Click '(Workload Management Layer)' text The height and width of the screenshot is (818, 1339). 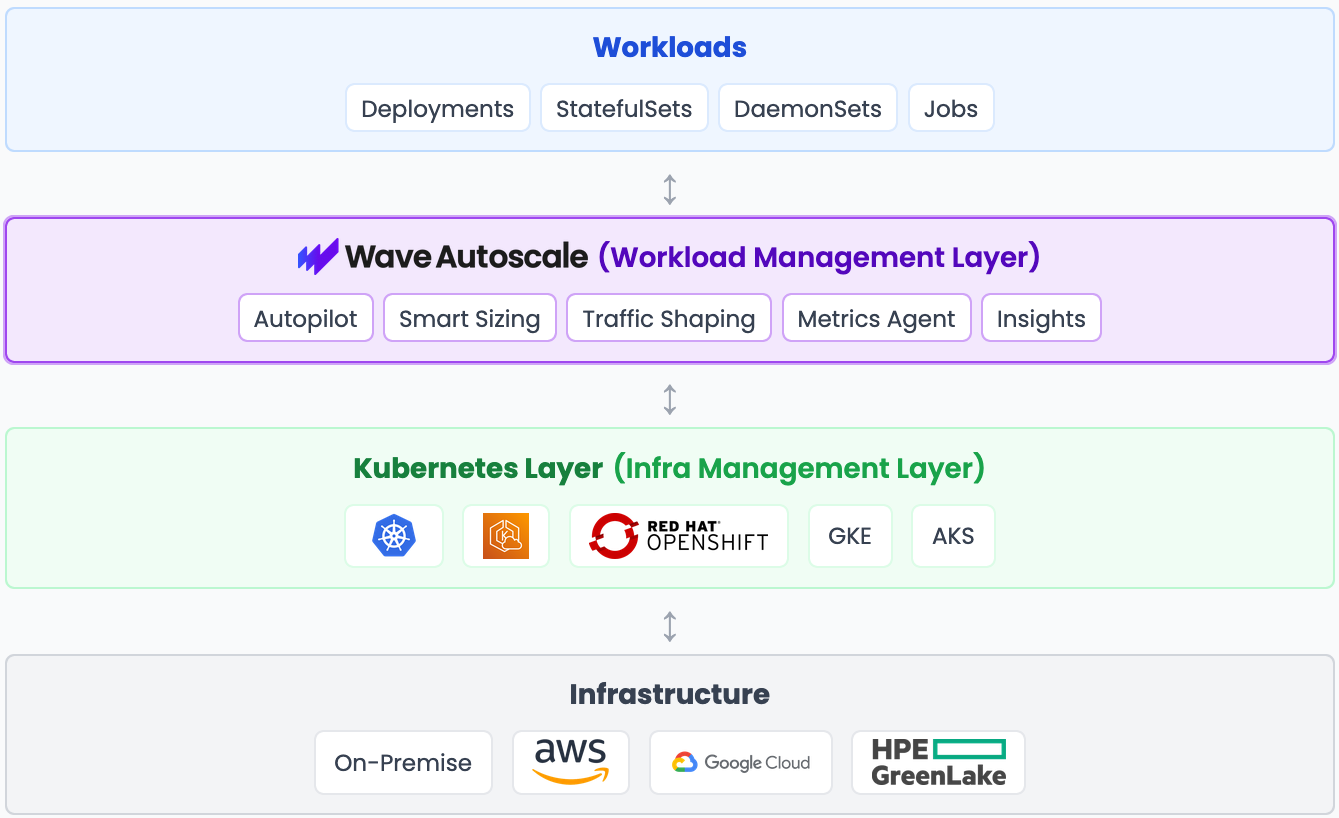pos(819,257)
